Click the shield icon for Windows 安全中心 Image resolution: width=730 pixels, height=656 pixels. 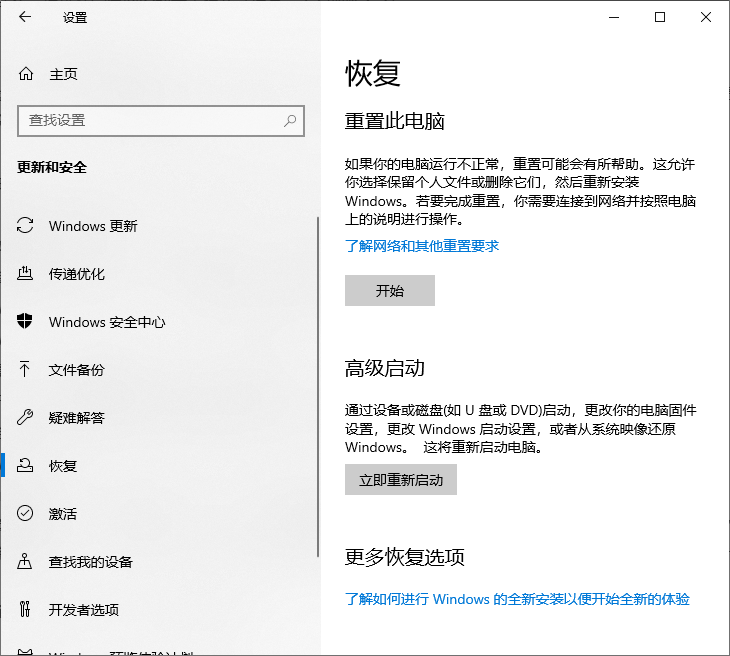[25, 321]
